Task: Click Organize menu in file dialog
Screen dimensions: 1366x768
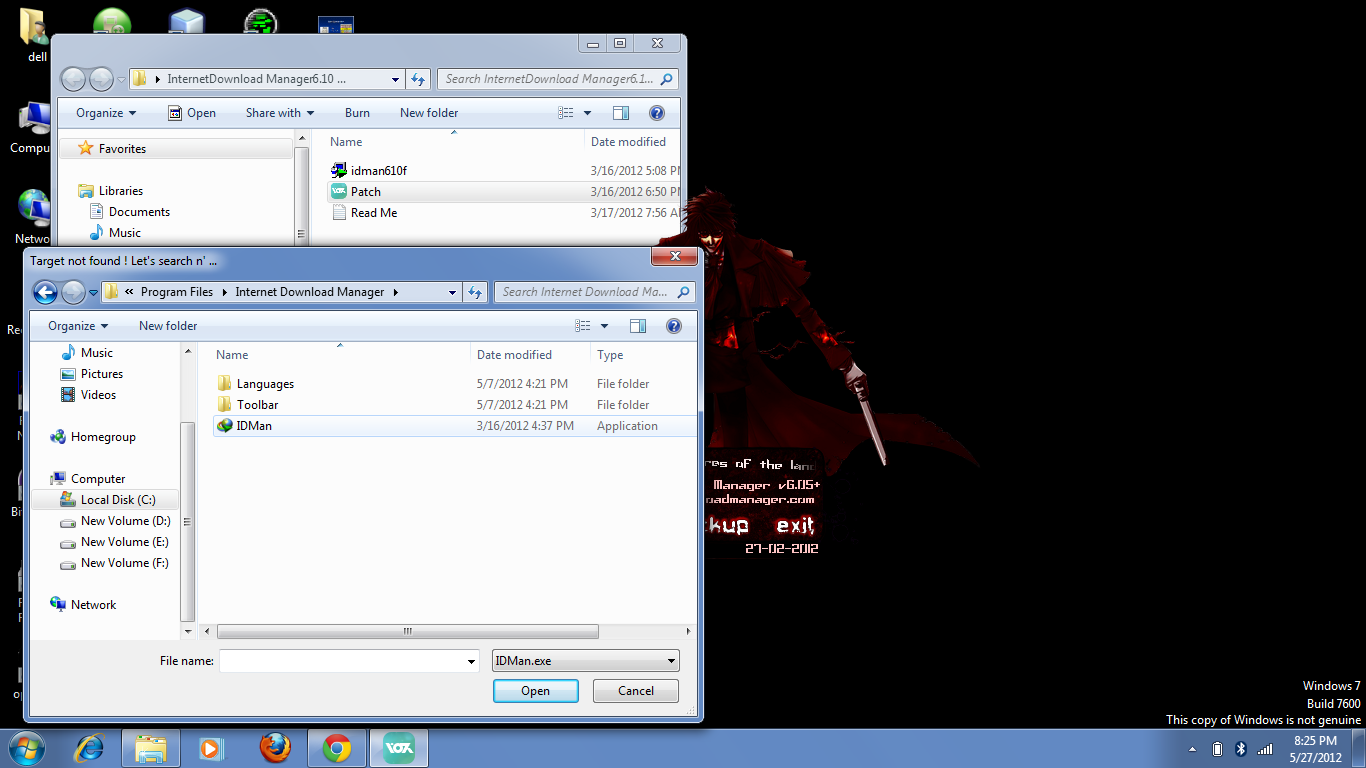Action: 78,326
